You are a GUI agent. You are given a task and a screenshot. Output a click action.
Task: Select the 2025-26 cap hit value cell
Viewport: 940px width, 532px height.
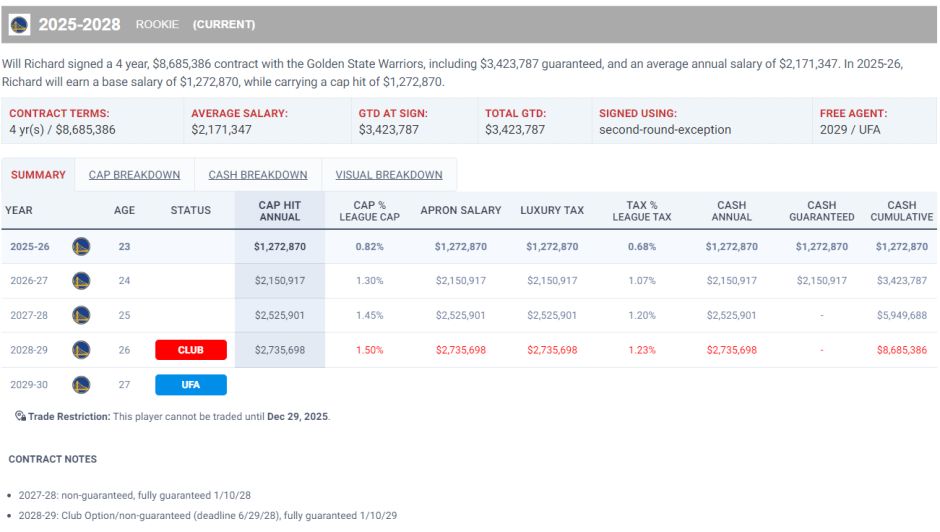click(x=280, y=246)
